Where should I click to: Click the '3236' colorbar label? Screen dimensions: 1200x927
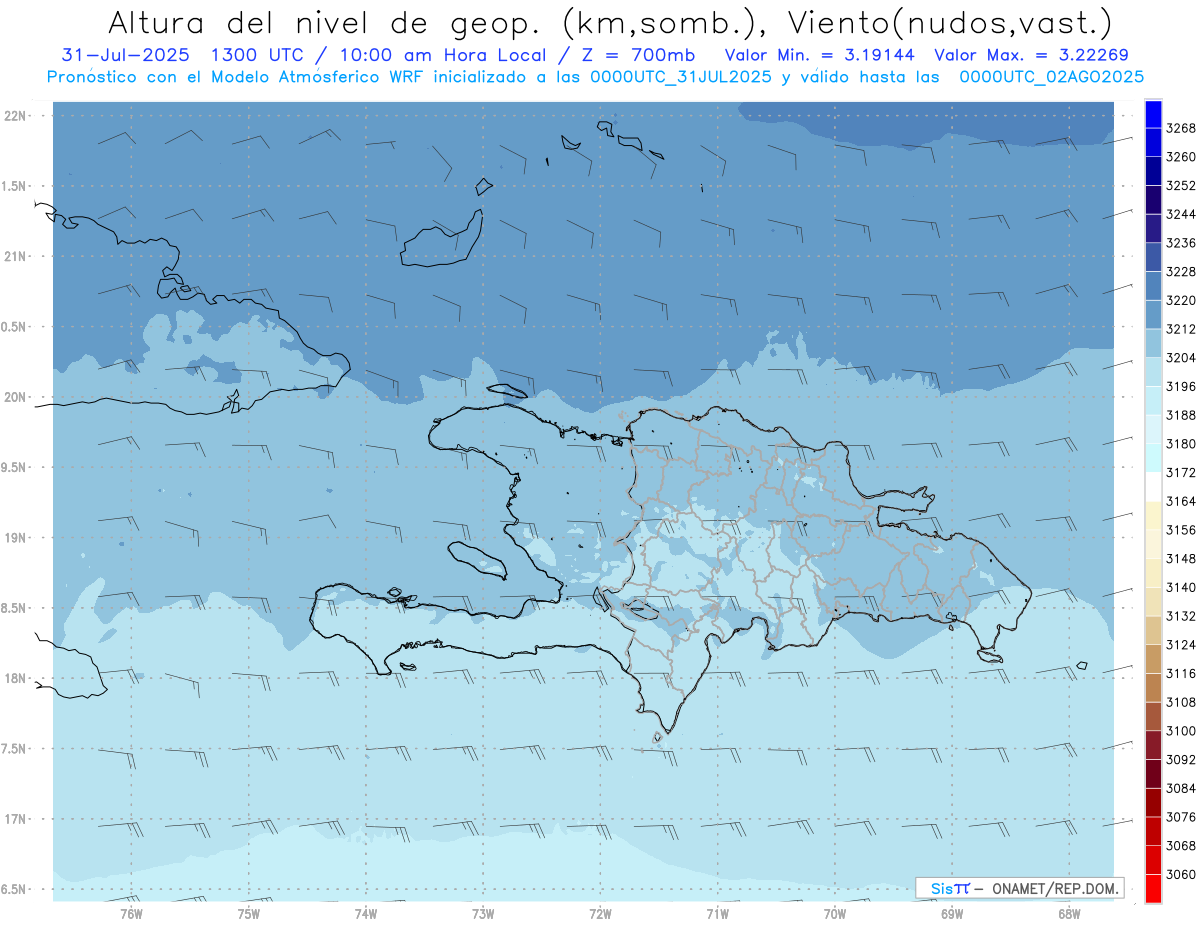click(x=1181, y=243)
